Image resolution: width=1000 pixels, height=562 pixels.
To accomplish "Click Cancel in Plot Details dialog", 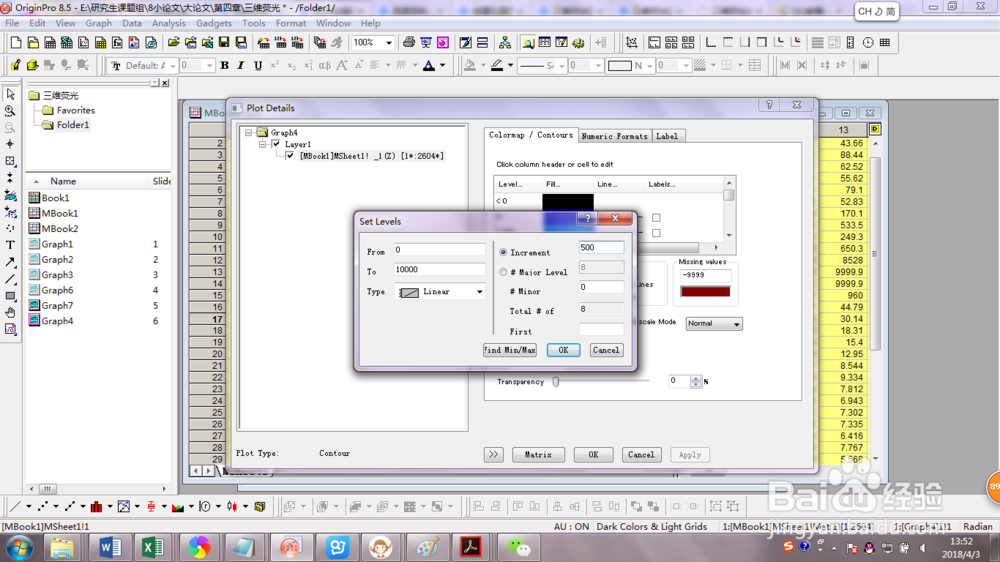I will coord(641,455).
